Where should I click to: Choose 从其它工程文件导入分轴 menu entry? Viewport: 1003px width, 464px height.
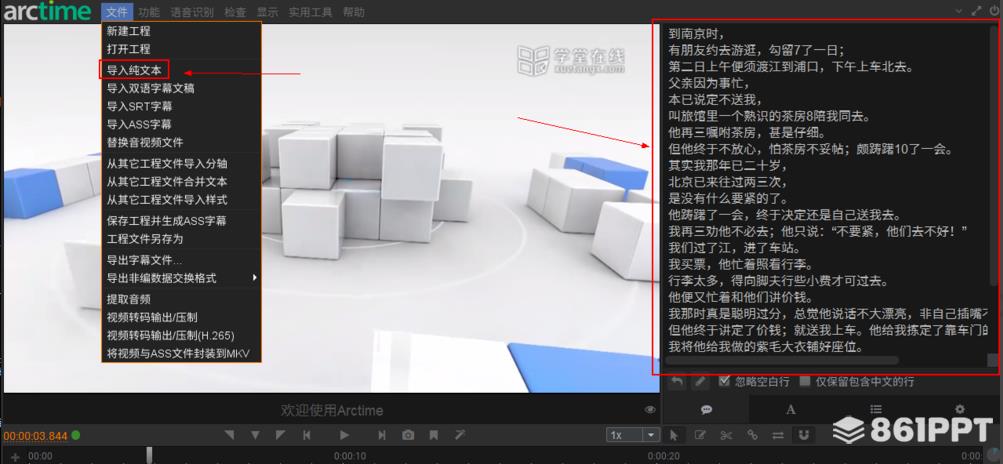coord(181,163)
